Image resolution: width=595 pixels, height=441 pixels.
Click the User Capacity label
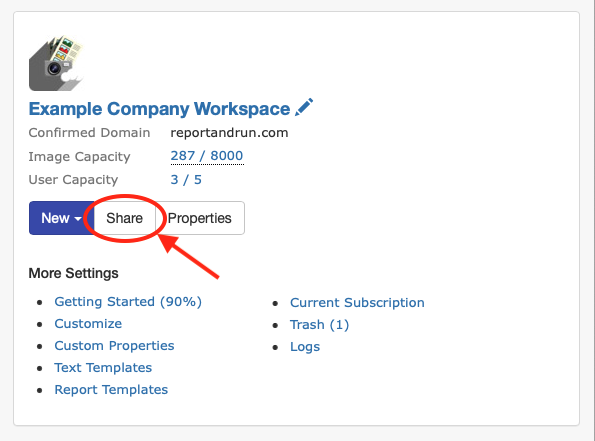[73, 180]
